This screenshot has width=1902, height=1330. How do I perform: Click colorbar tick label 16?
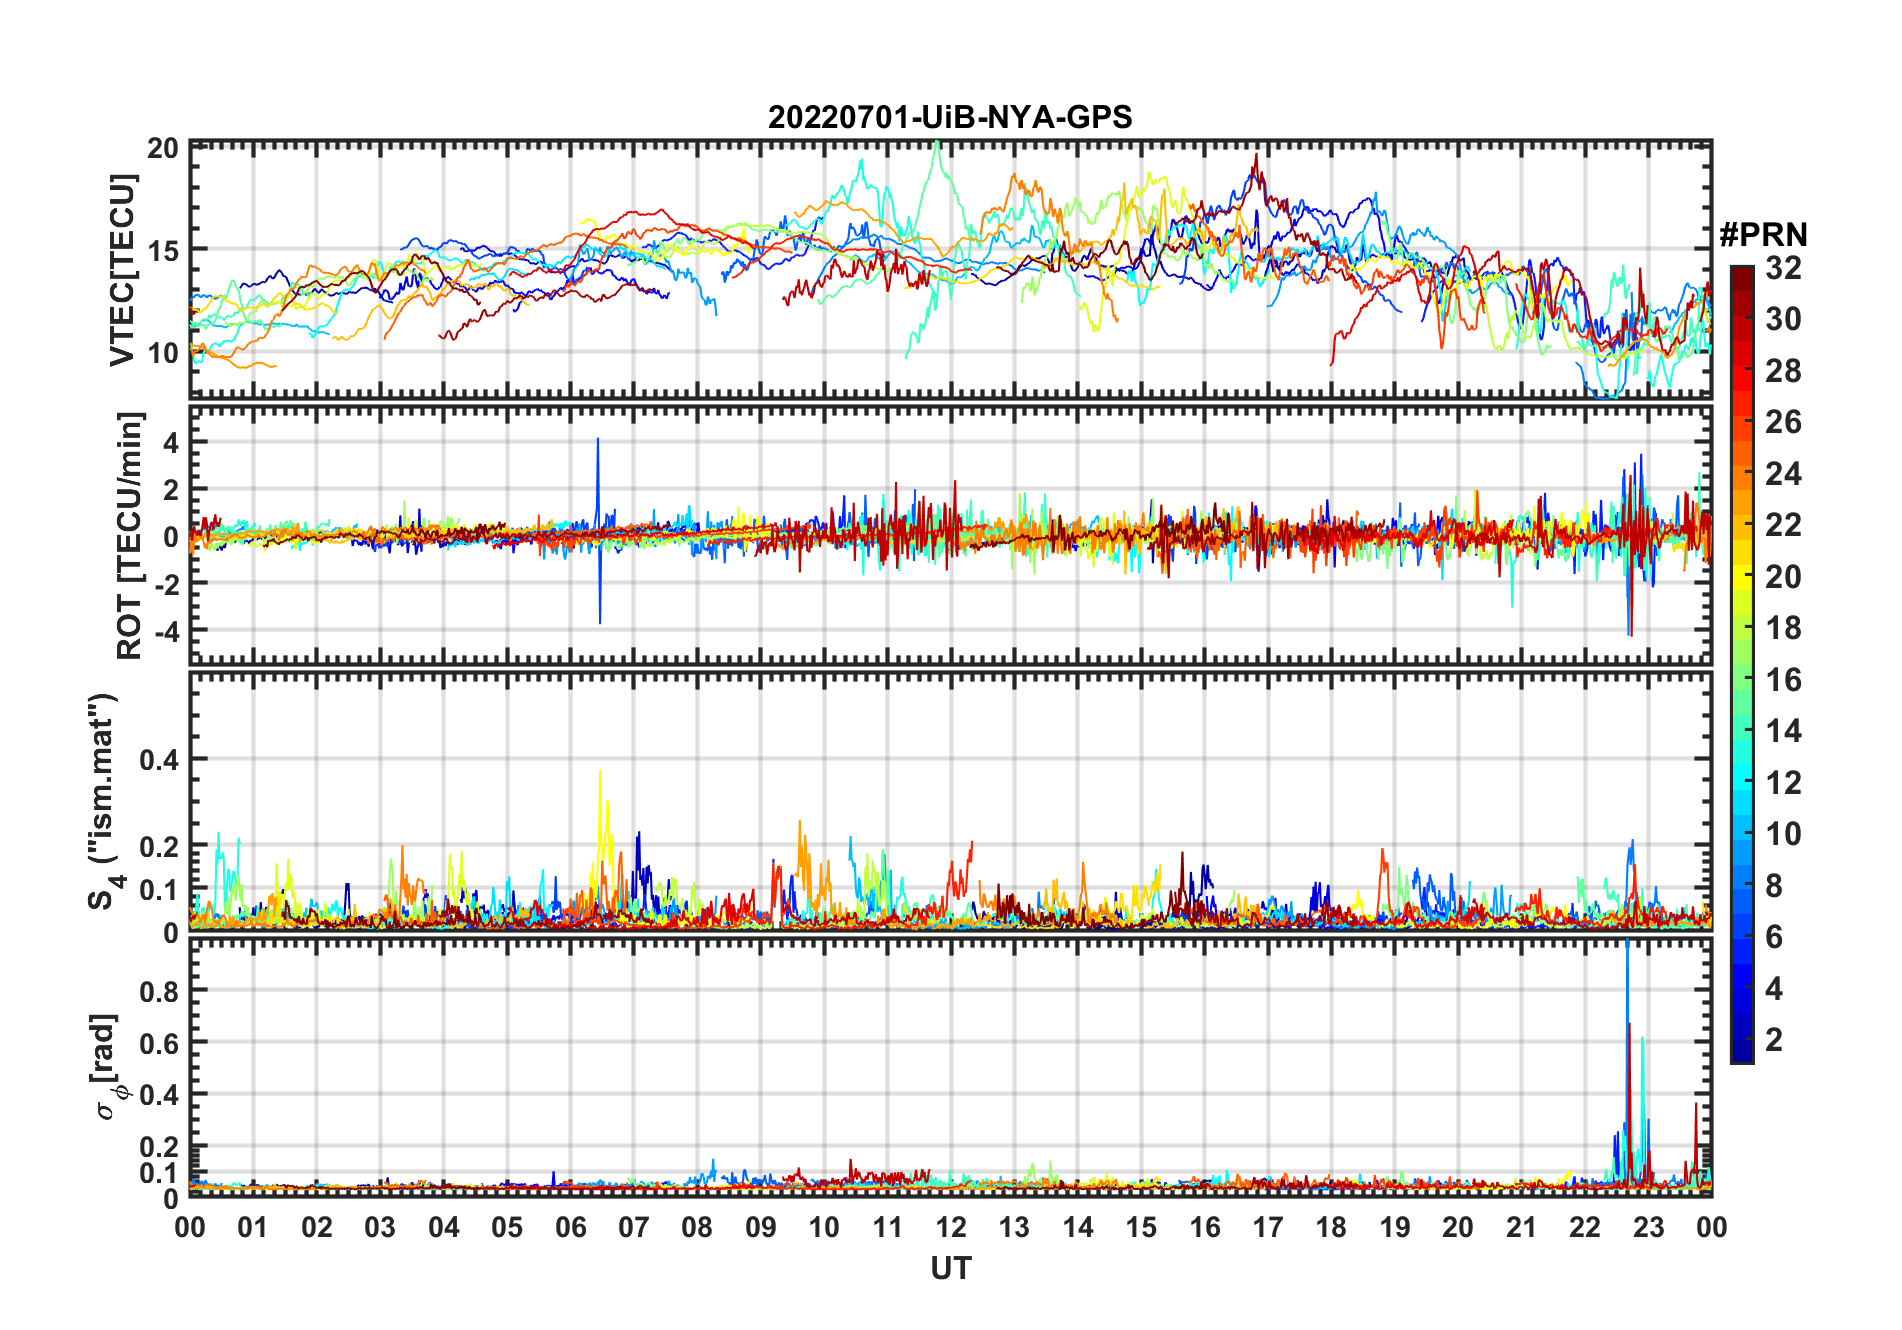(x=1783, y=680)
